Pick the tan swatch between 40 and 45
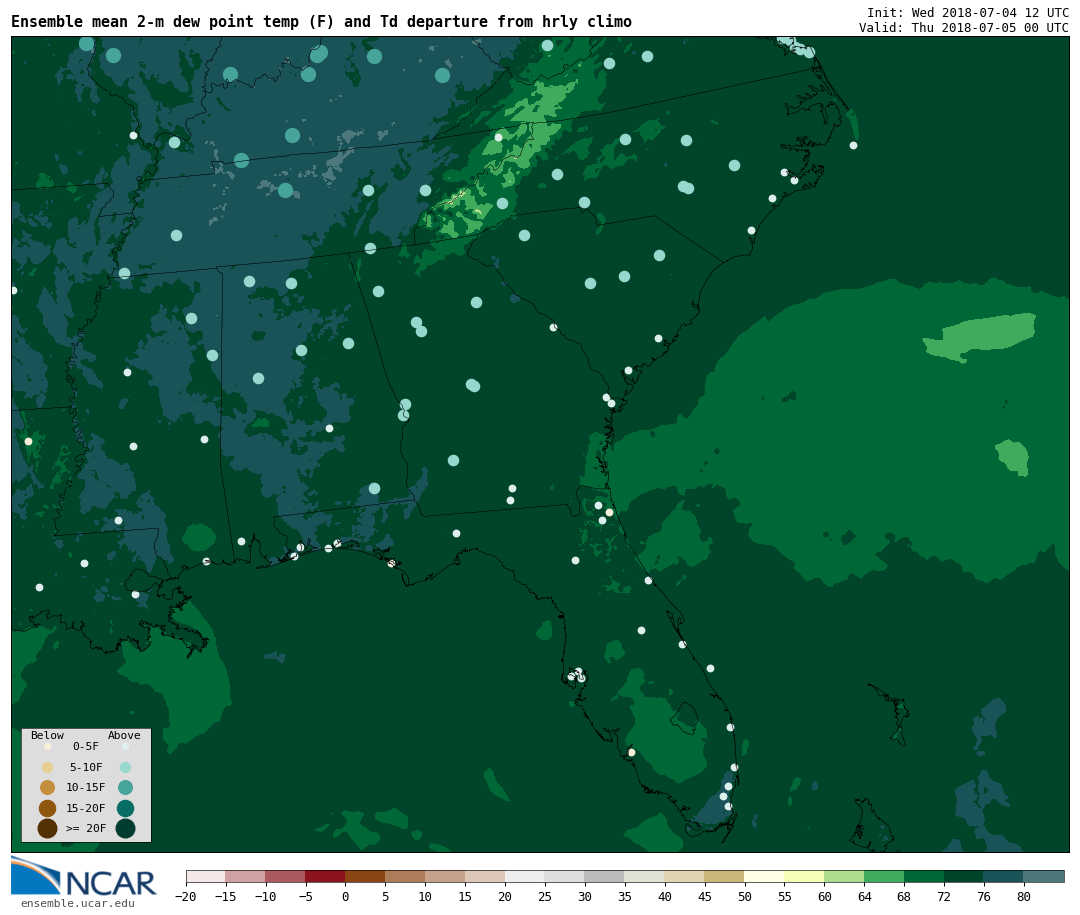The image size is (1080, 915). click(685, 876)
